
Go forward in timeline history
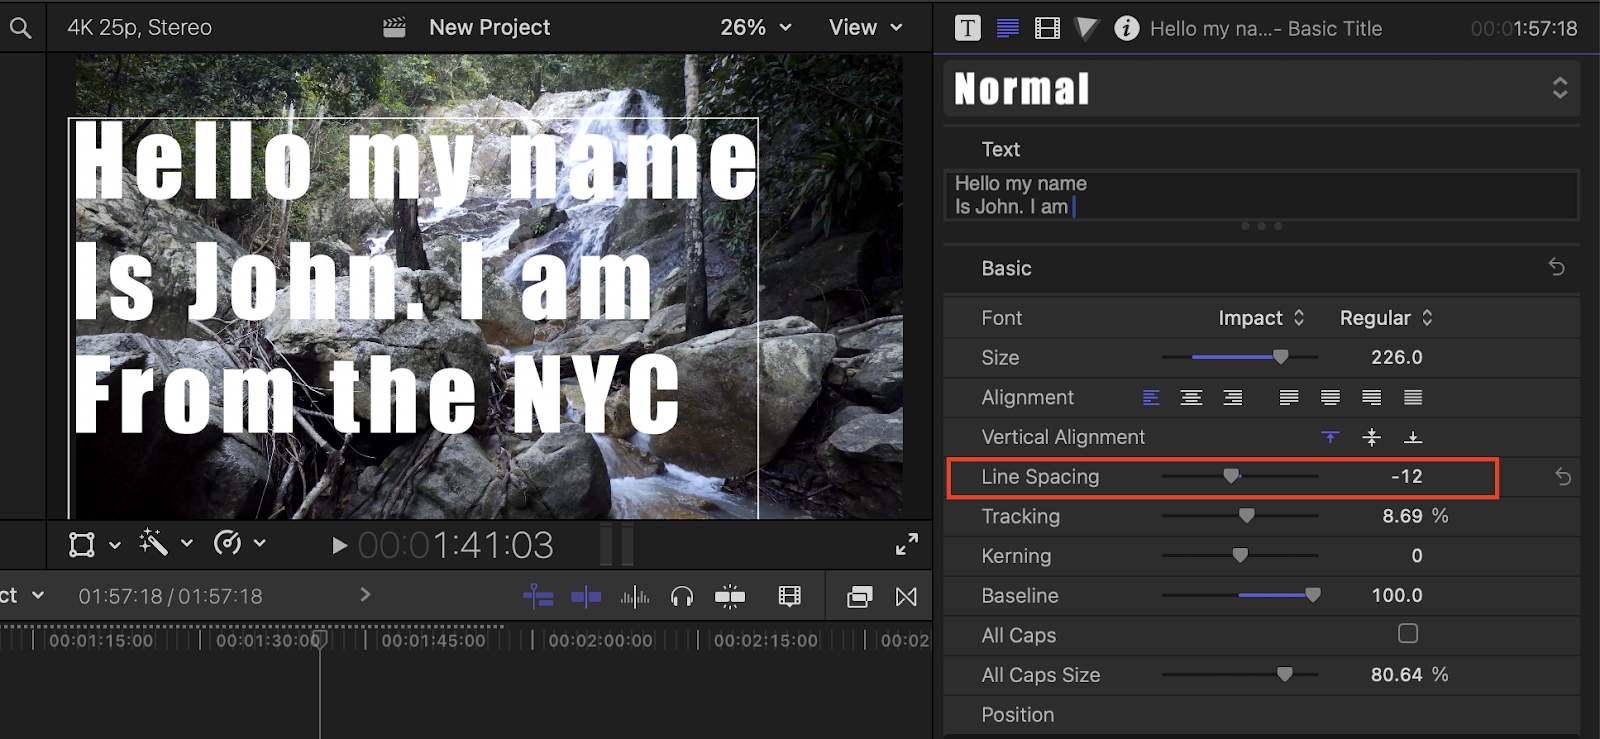tap(365, 595)
